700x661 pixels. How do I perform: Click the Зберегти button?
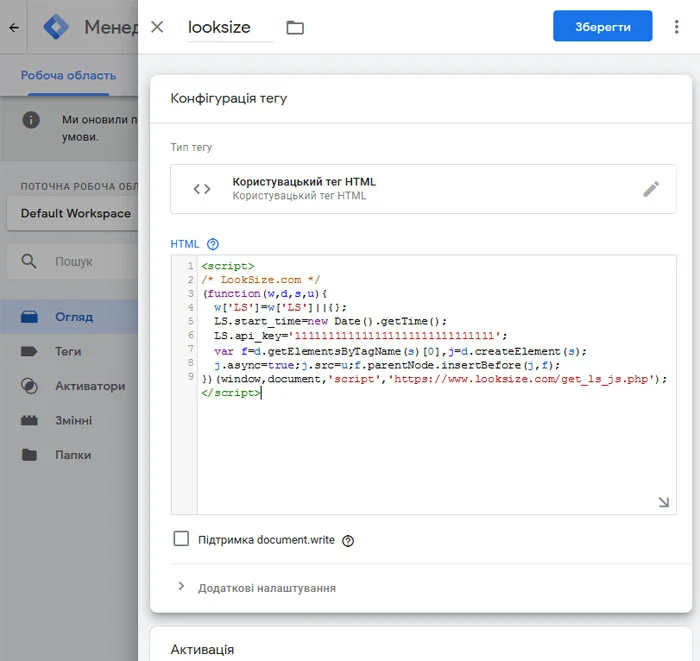(602, 26)
